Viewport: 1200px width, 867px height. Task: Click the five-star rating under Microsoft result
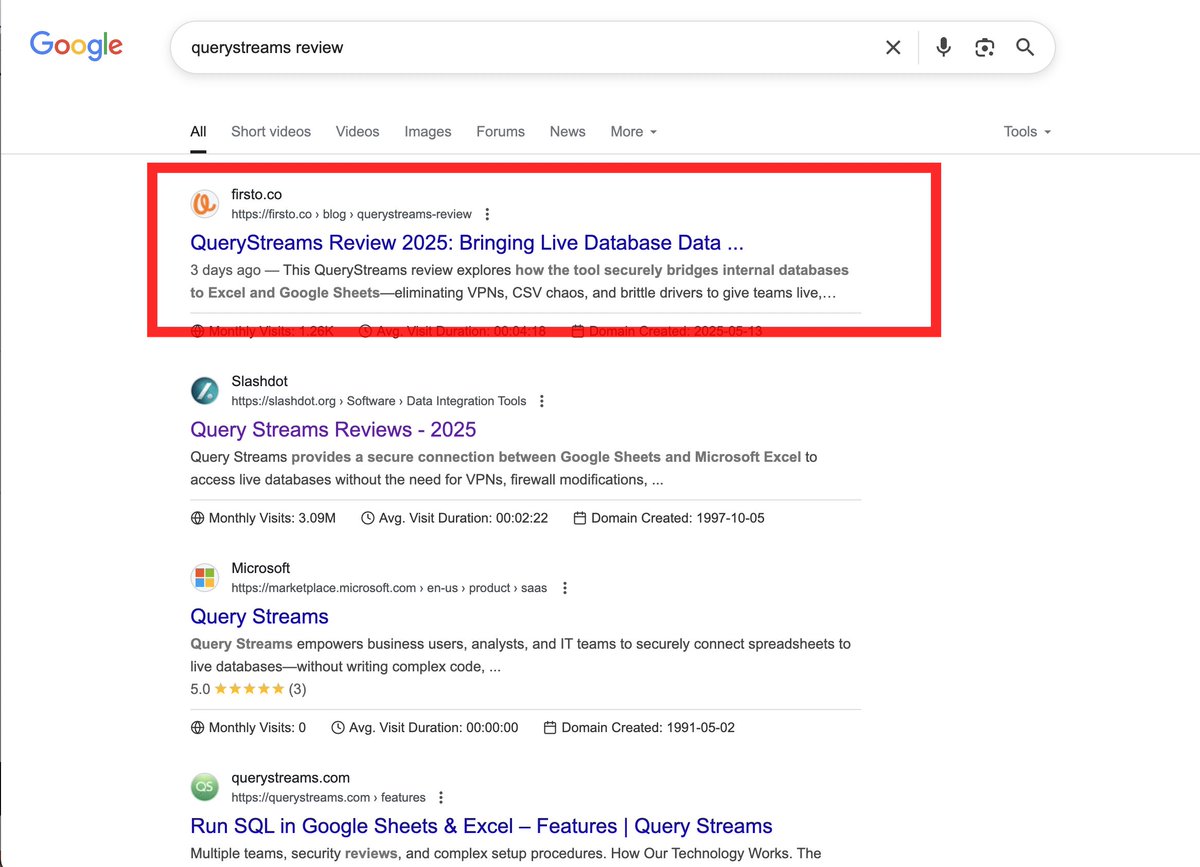(249, 689)
